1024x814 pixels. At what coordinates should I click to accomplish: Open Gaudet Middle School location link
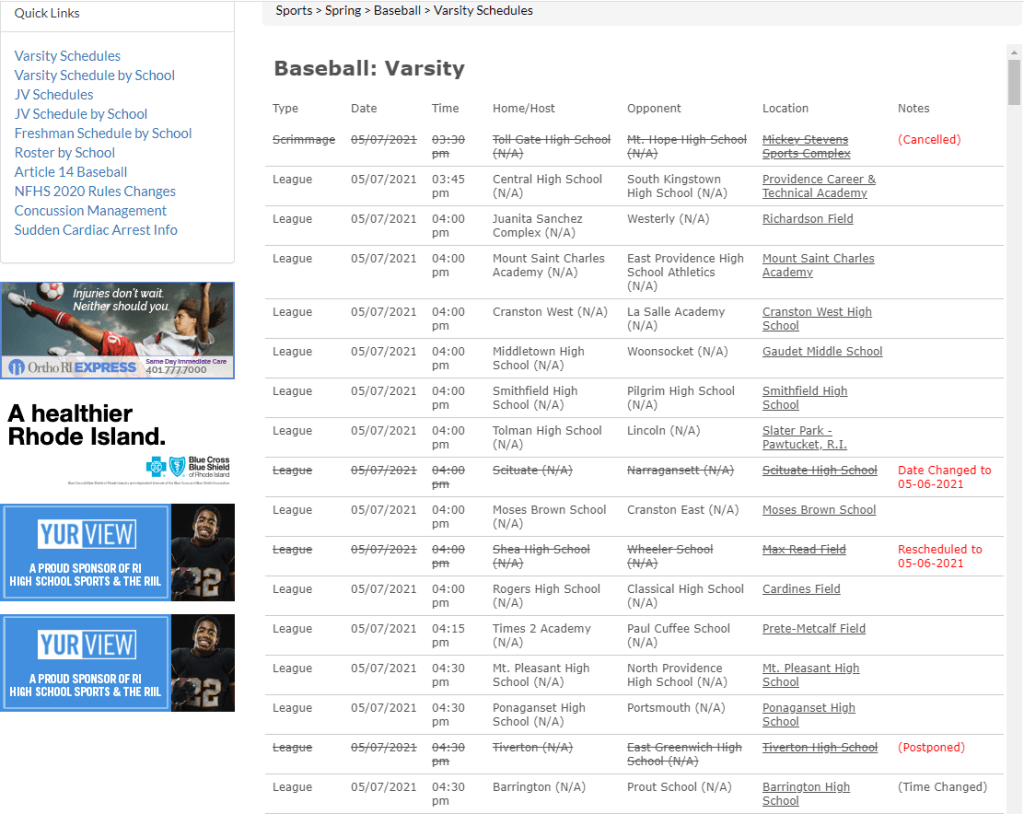click(822, 352)
